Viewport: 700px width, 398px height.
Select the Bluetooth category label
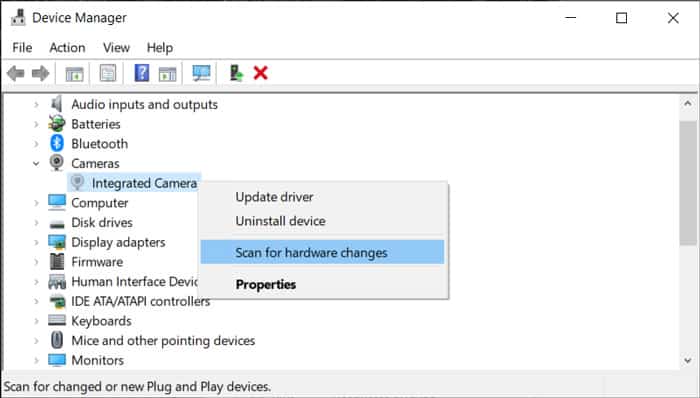click(x=100, y=144)
